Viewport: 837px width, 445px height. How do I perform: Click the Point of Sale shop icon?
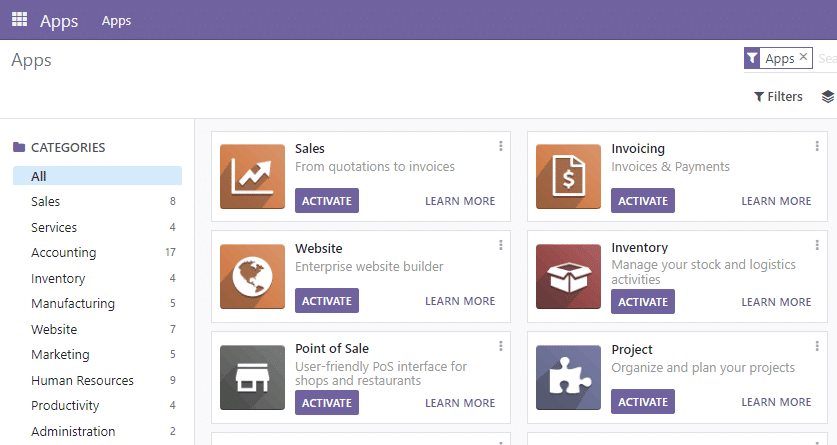[252, 378]
